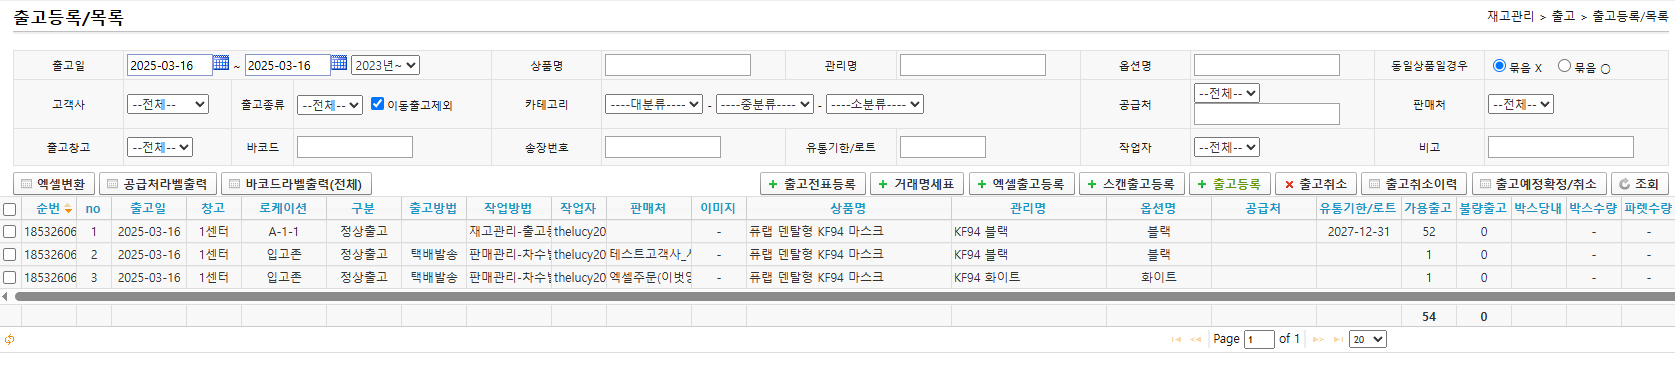The height and width of the screenshot is (391, 1675).
Task: Select the 묶음 O radio button
Action: pyautogui.click(x=1564, y=65)
